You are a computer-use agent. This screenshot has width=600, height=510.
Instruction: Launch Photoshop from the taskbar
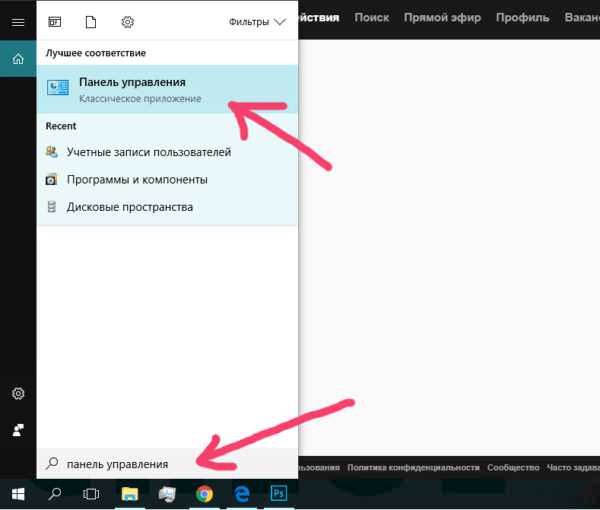pos(279,494)
